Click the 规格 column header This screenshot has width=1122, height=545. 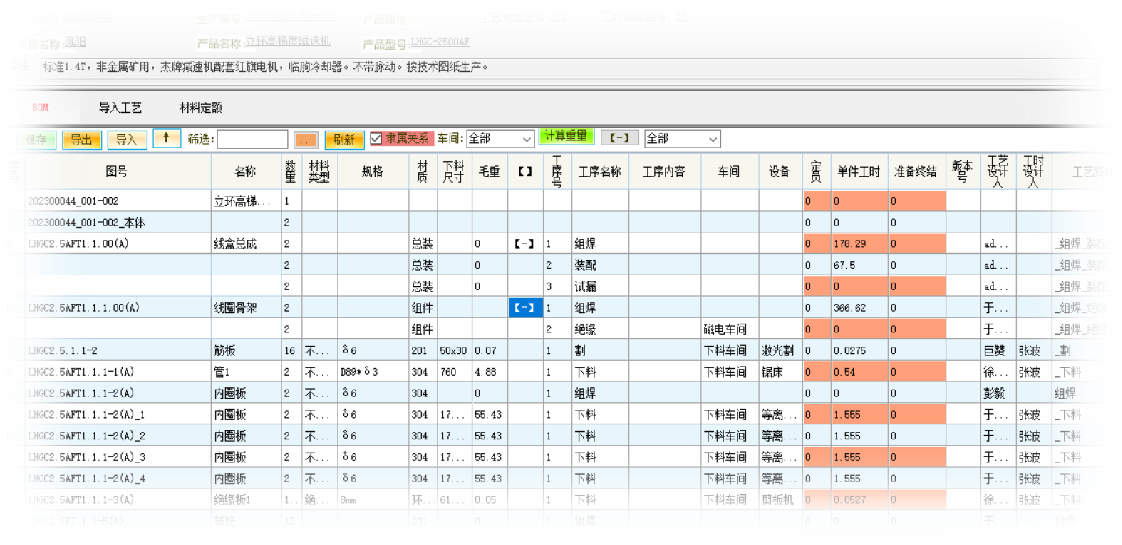click(x=373, y=172)
